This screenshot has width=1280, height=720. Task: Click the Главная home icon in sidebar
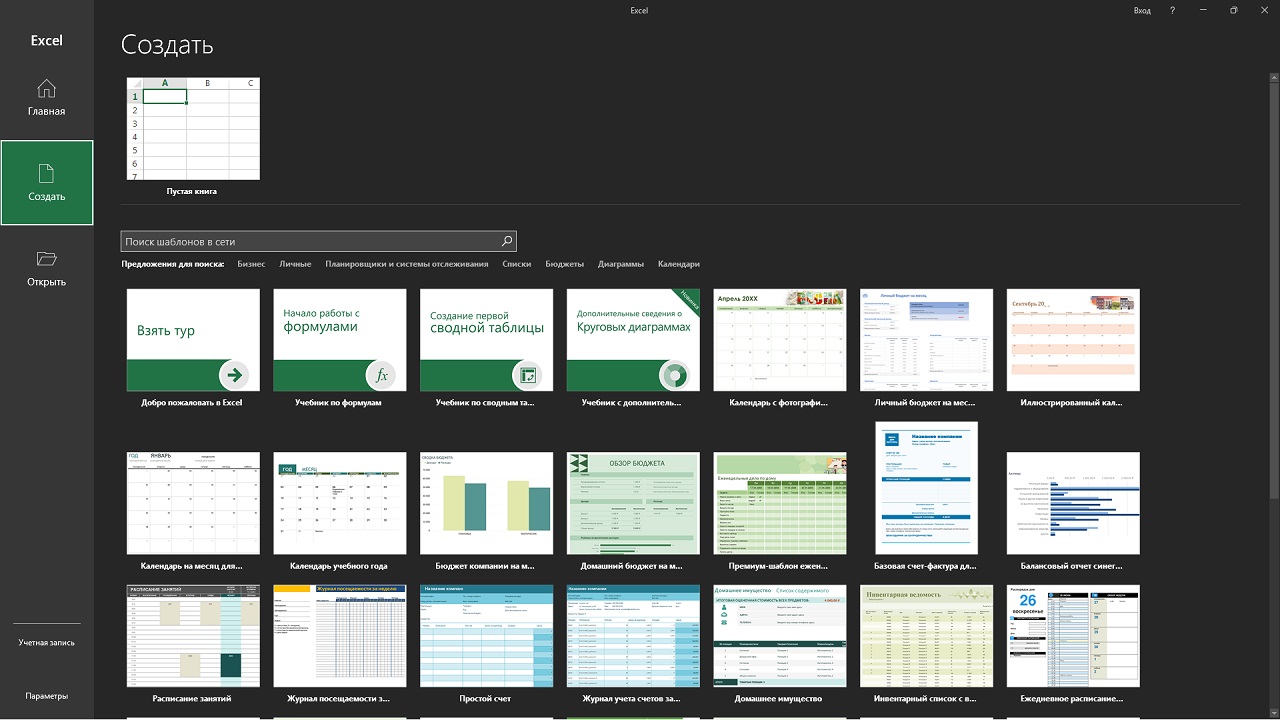[x=46, y=88]
